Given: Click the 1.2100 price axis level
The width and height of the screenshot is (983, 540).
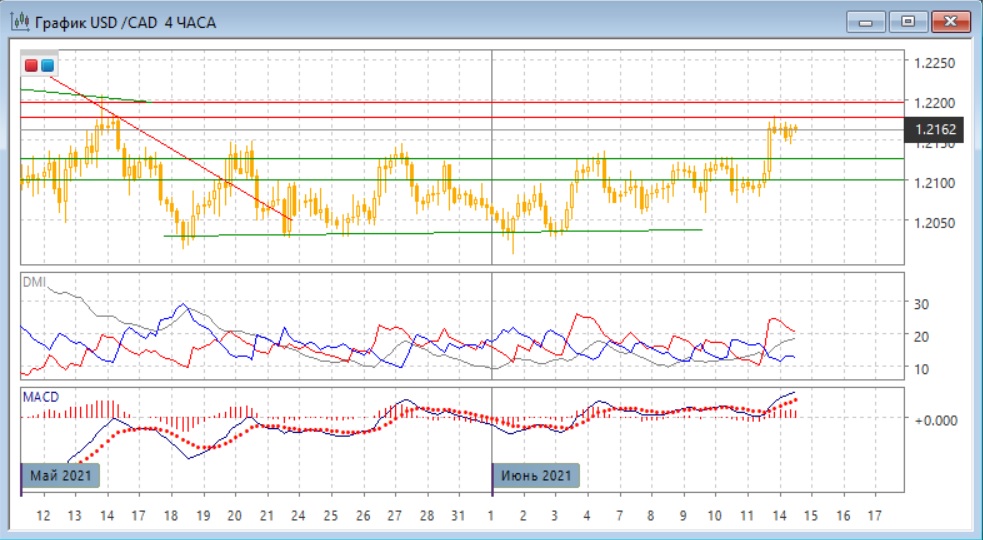Looking at the screenshot, I should tap(935, 183).
